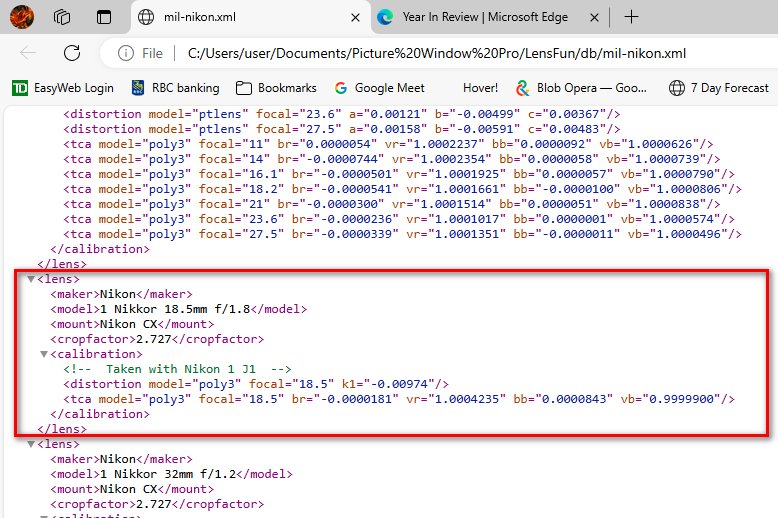Image resolution: width=778 pixels, height=518 pixels.
Task: Open the Edge profile avatar
Action: click(22, 17)
